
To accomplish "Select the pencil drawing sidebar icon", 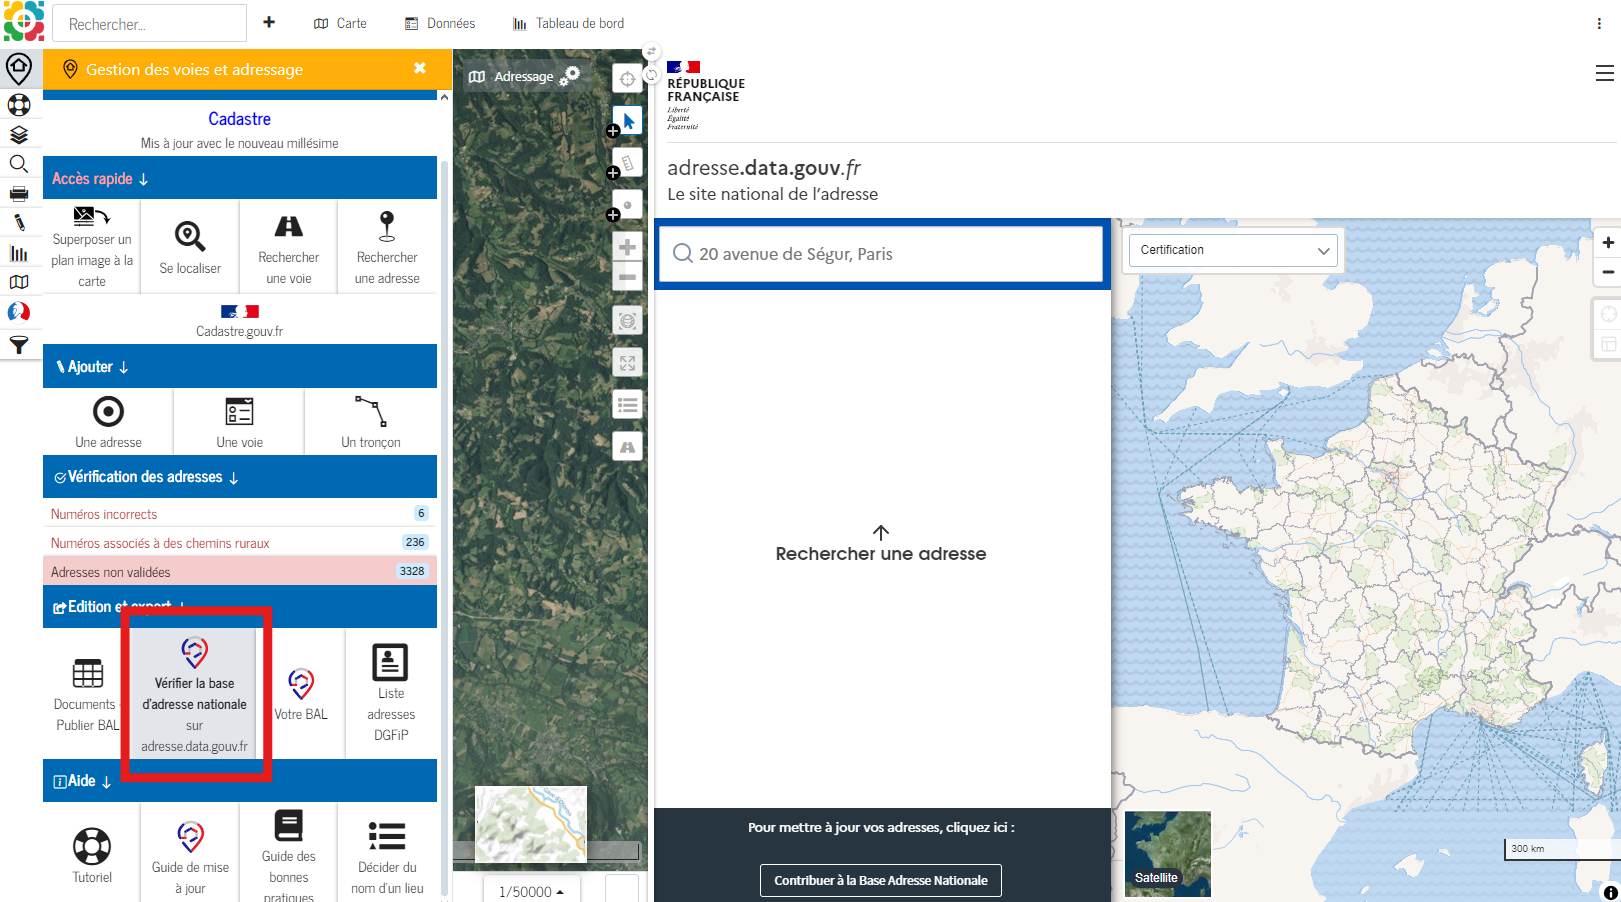I will [19, 223].
